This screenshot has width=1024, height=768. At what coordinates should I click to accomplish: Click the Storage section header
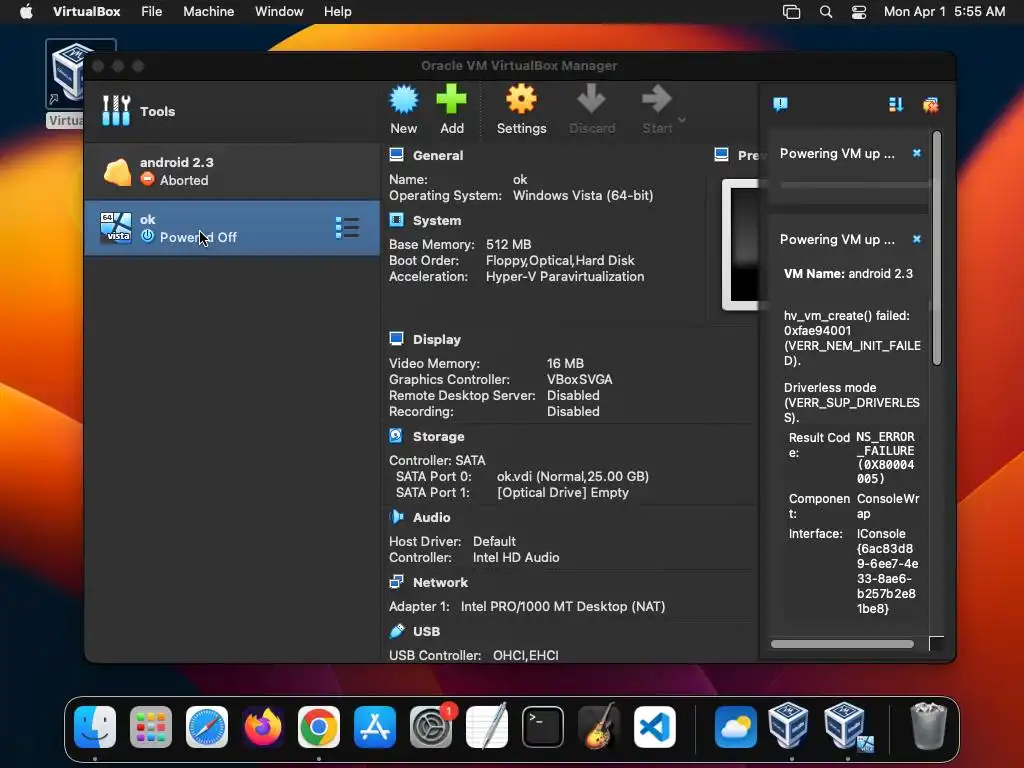click(438, 437)
